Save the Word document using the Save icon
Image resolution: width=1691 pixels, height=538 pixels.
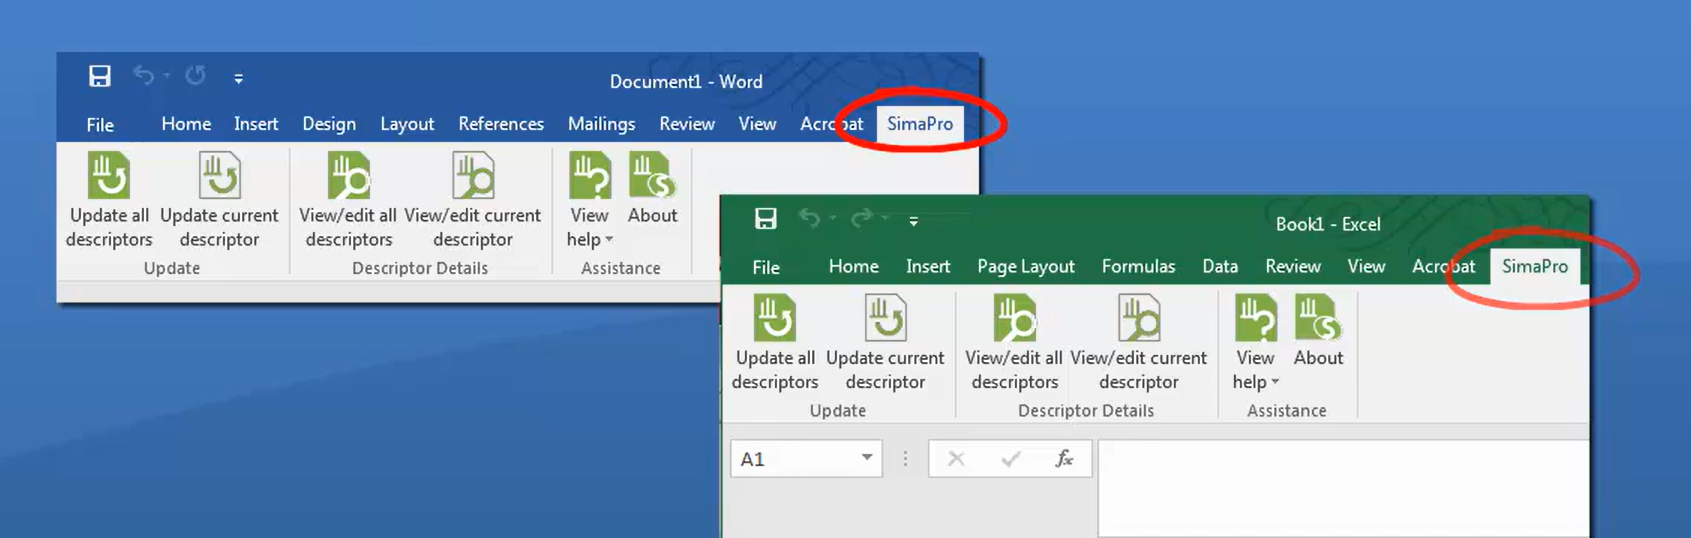point(100,77)
